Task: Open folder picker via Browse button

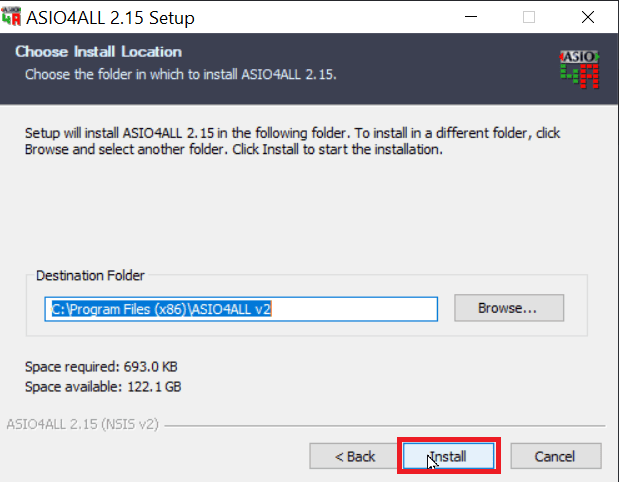Action: point(509,308)
